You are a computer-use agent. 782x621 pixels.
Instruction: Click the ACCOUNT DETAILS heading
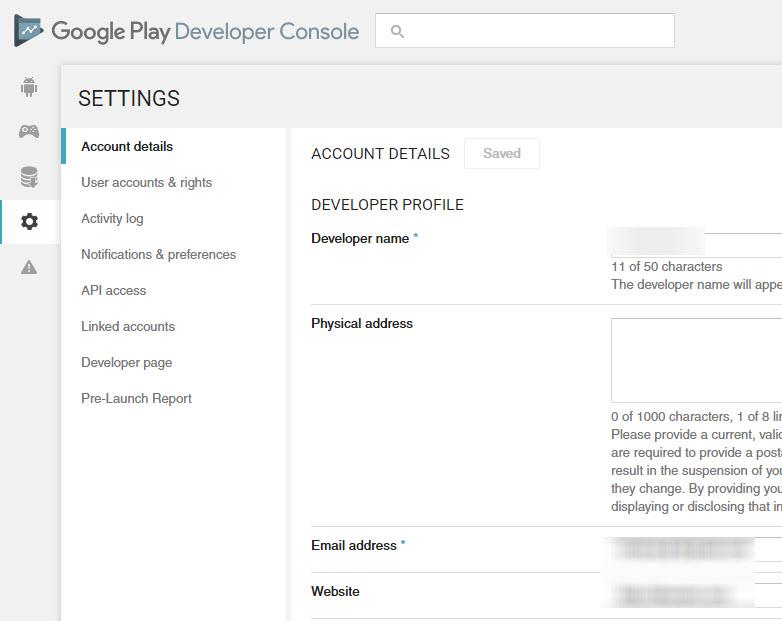tap(381, 154)
